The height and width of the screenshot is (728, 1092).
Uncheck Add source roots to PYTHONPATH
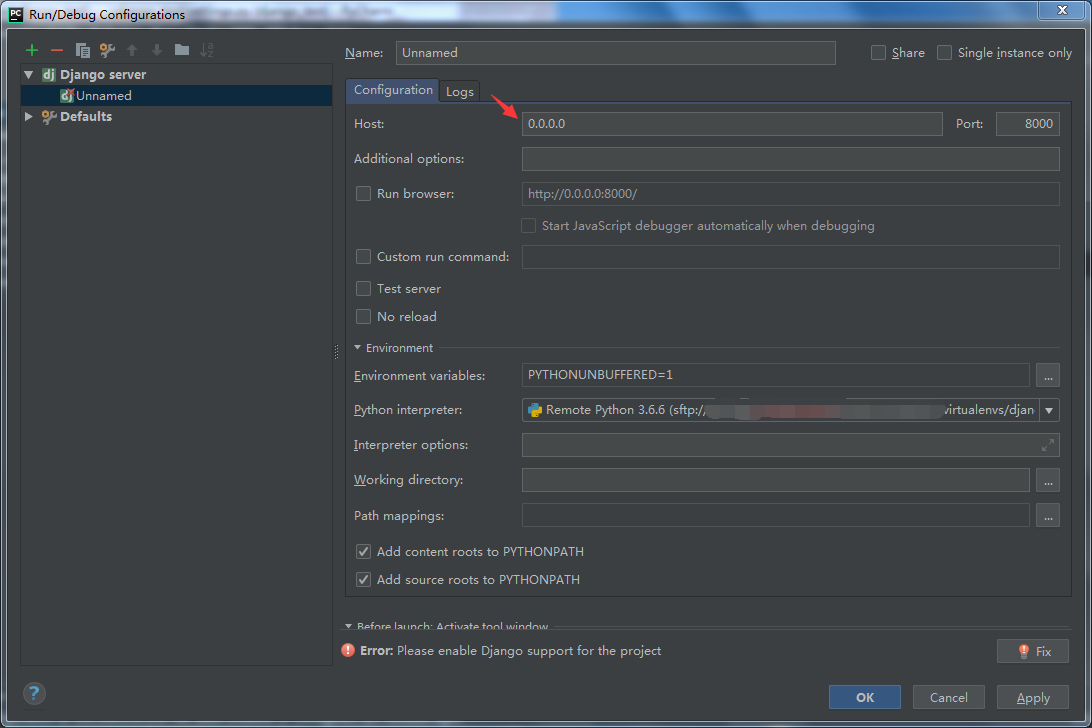[x=363, y=580]
